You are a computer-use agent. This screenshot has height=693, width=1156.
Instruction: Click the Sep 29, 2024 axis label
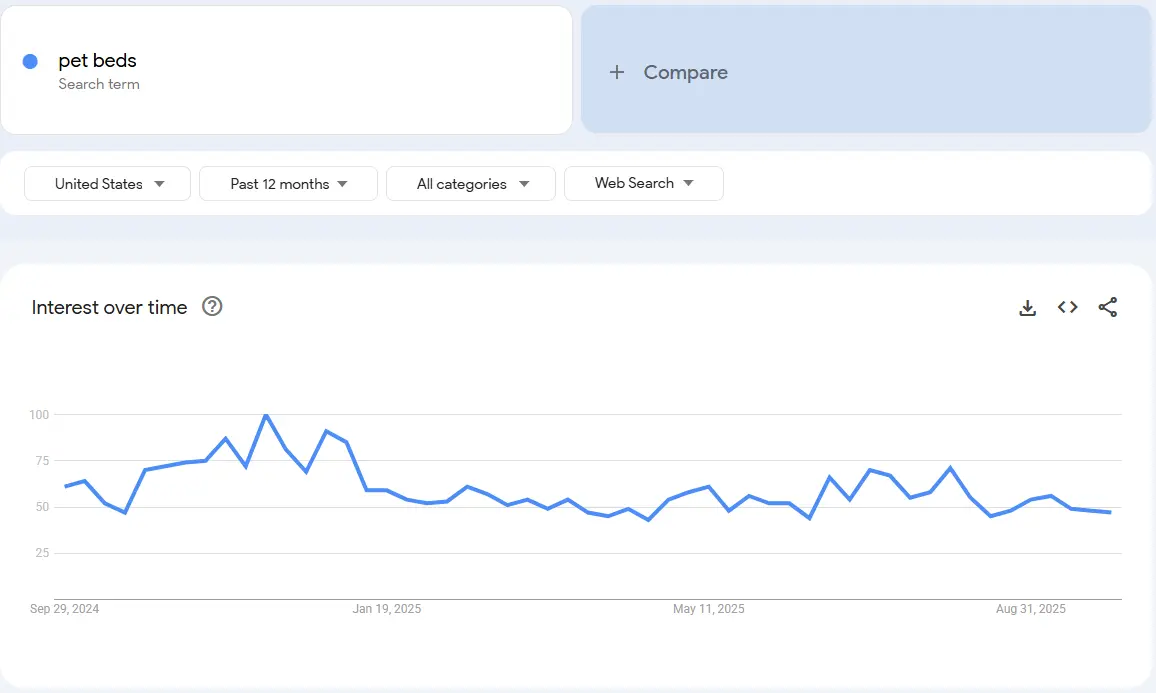65,608
